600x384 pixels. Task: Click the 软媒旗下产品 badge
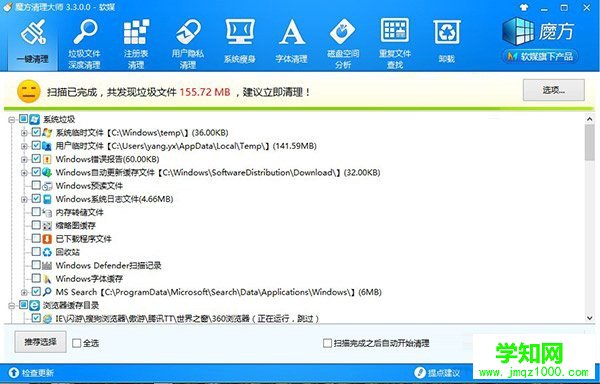coord(540,57)
